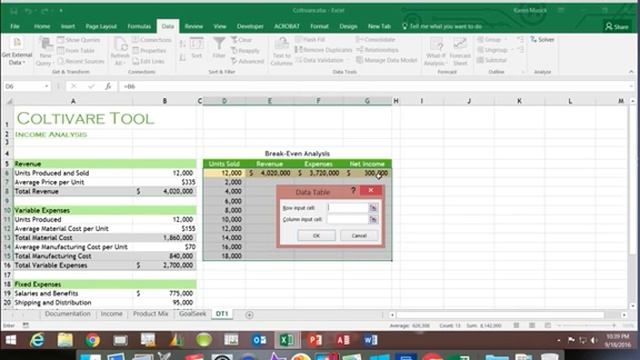The height and width of the screenshot is (360, 640).
Task: Open the GoalSeek sheet tab
Action: 192,314
